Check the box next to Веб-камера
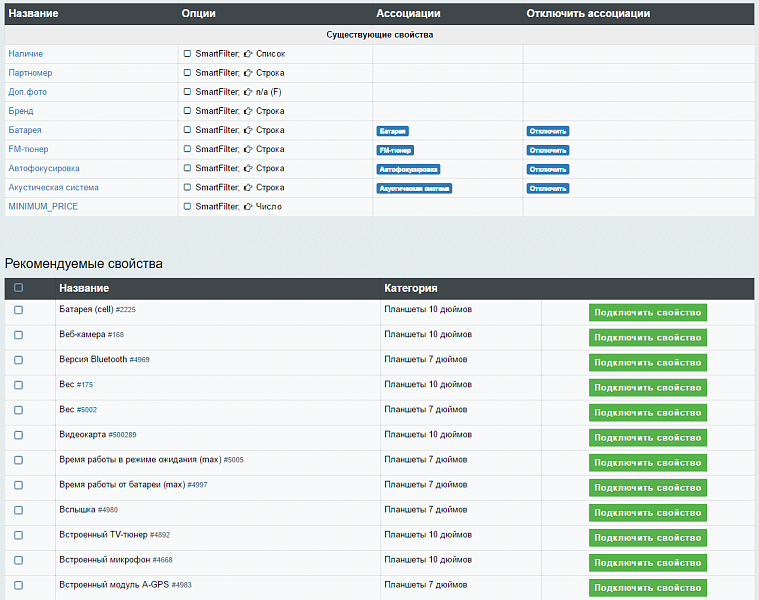The image size is (759, 600). click(x=18, y=335)
